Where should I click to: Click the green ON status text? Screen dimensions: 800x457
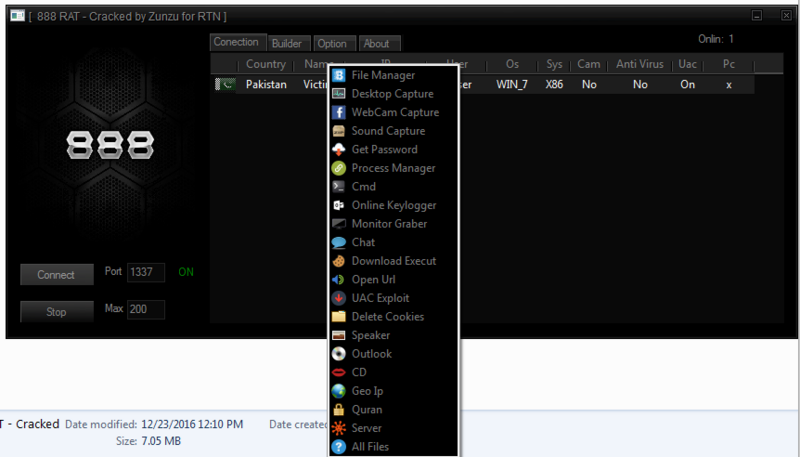186,272
